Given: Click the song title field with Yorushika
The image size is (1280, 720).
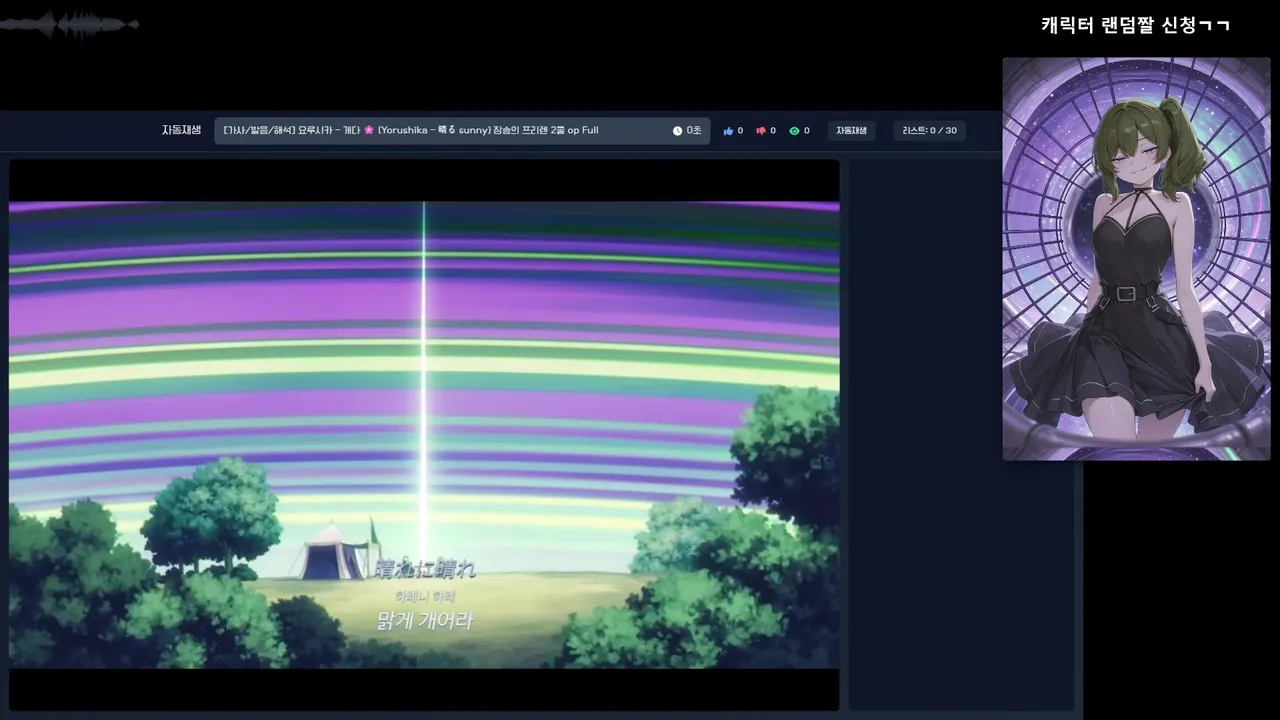Looking at the screenshot, I should (x=462, y=131).
